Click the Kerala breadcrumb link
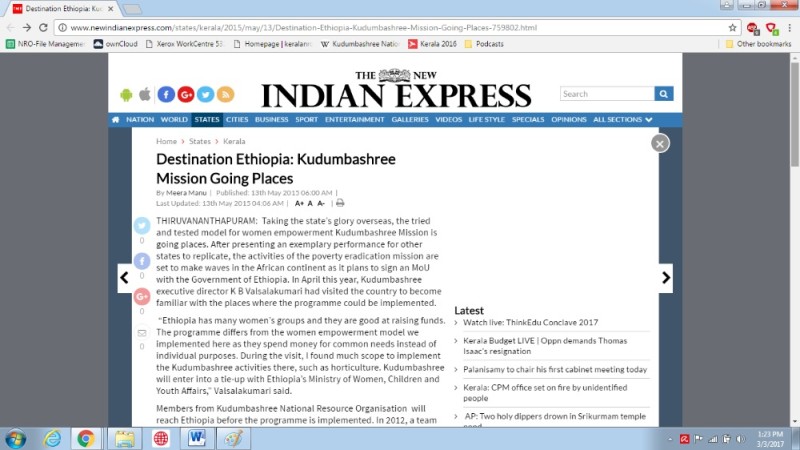The height and width of the screenshot is (450, 800). click(234, 141)
